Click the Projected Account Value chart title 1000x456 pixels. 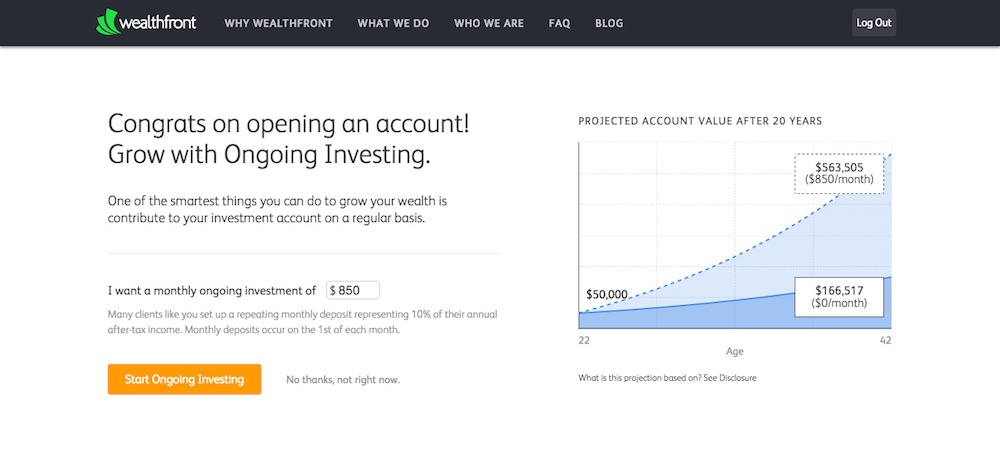pos(700,121)
